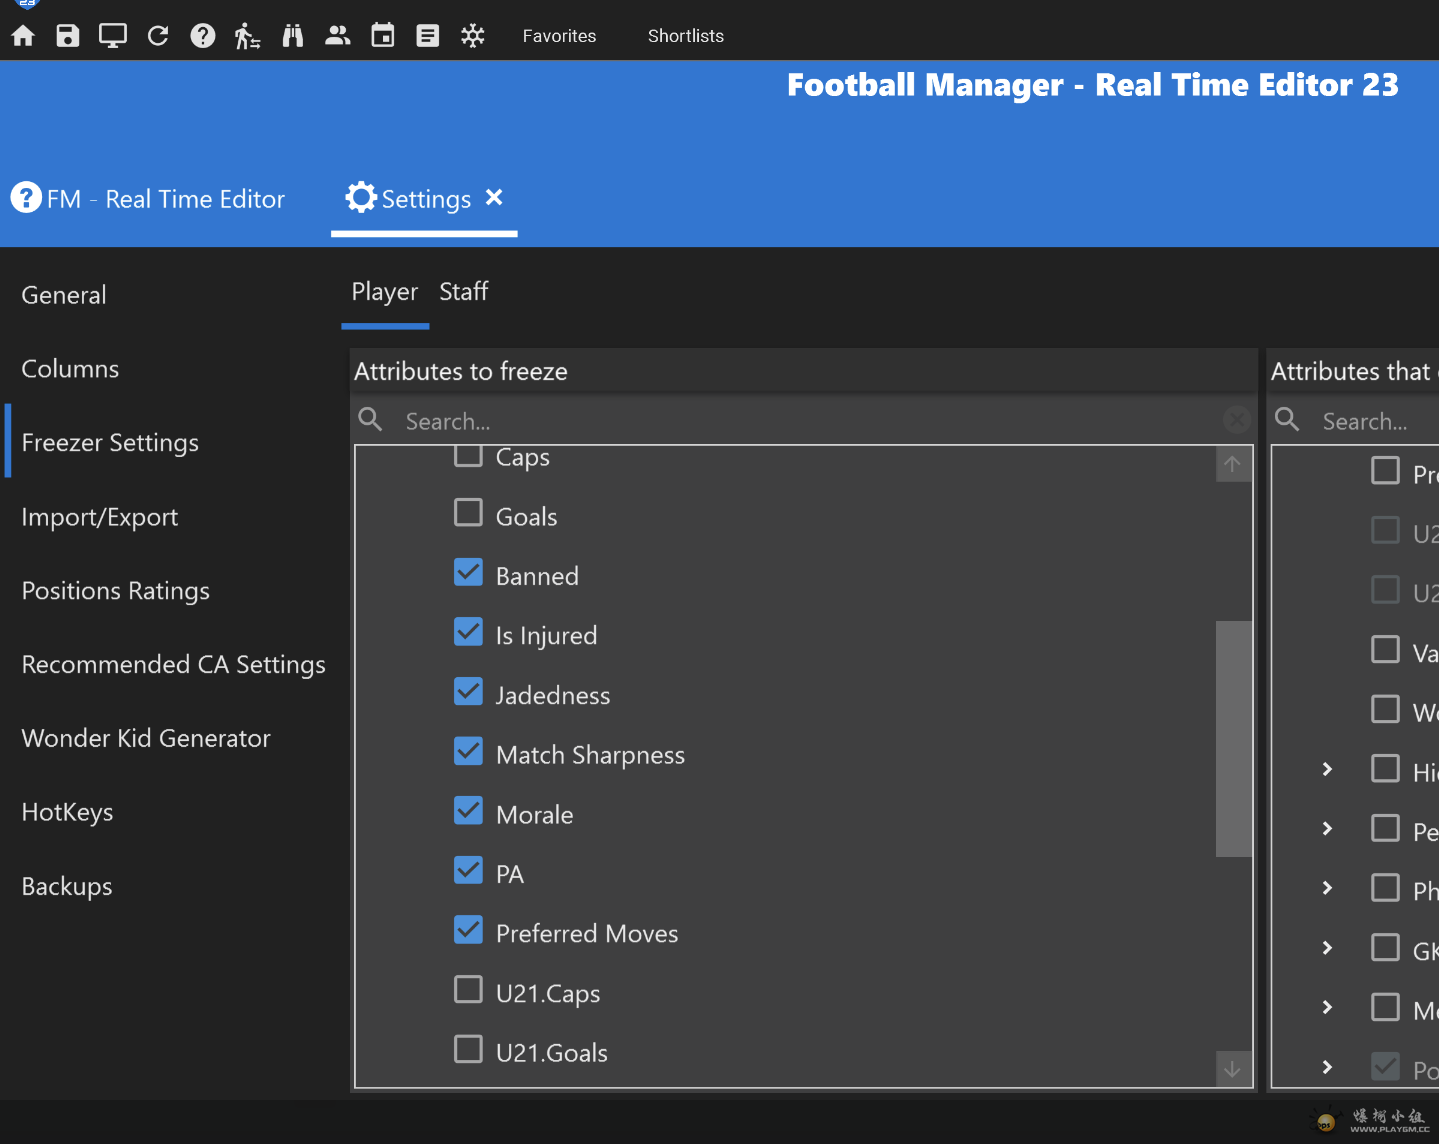The height and width of the screenshot is (1144, 1439).
Task: Open General settings section
Action: click(x=64, y=295)
